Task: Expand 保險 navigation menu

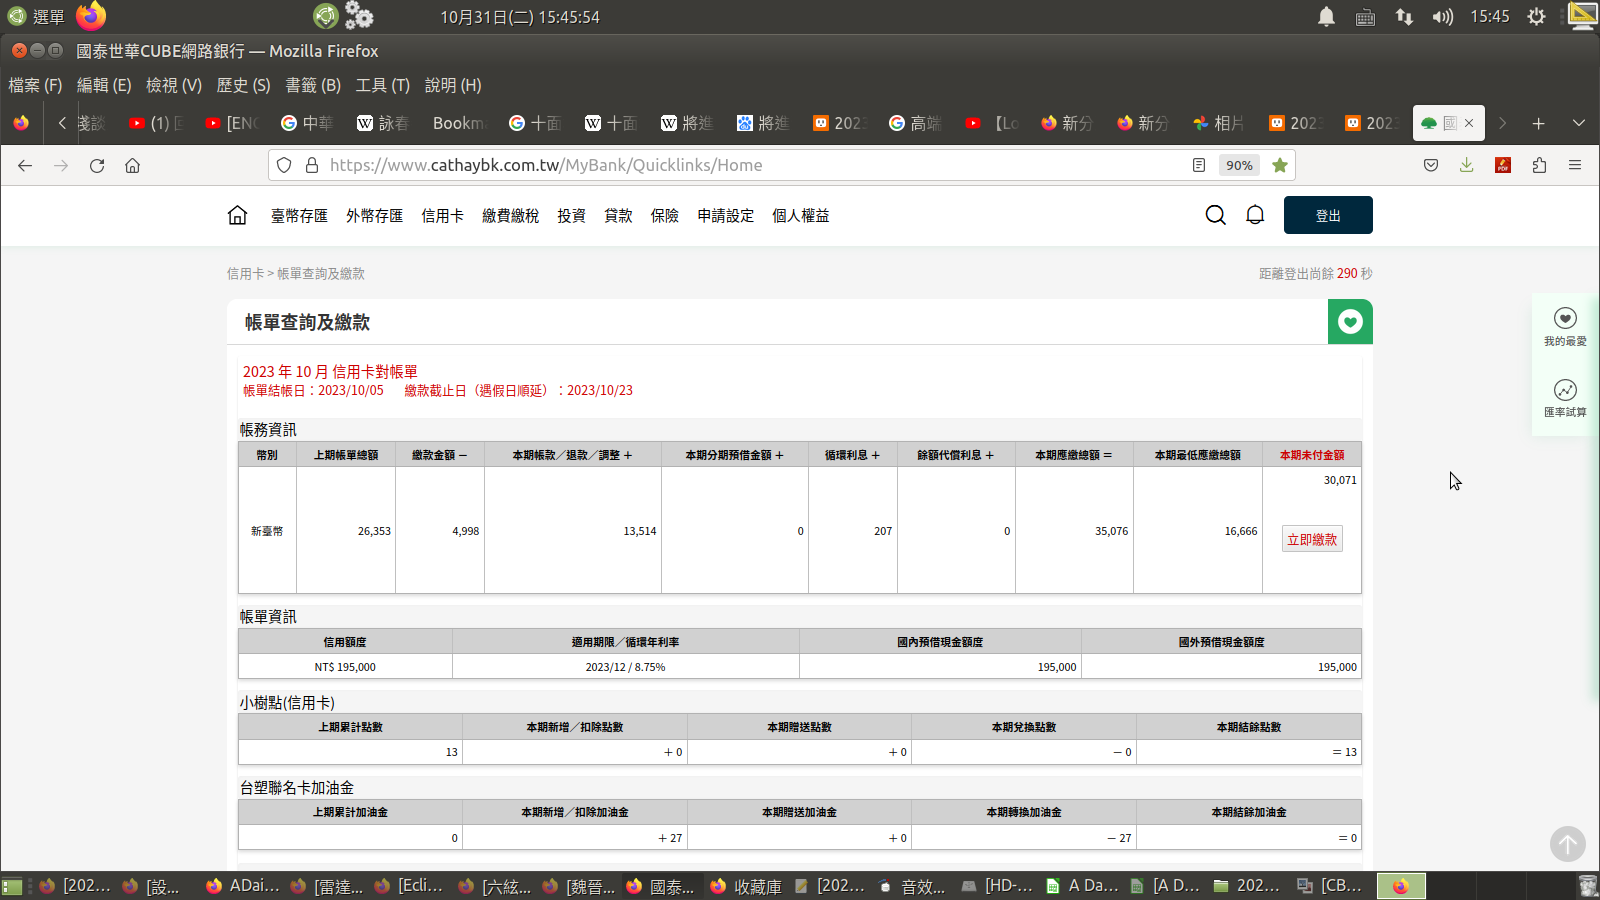Action: (664, 215)
